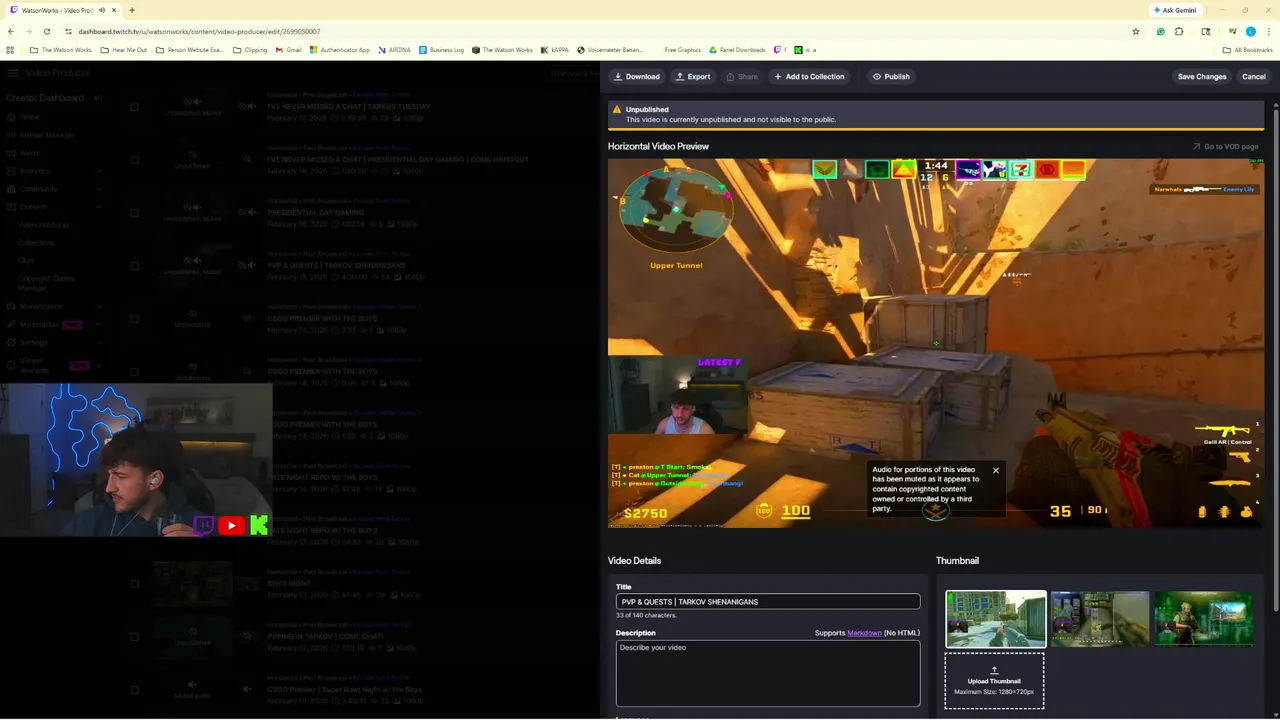This screenshot has width=1280, height=720.
Task: Click the horizontal video preview player
Action: coord(935,343)
